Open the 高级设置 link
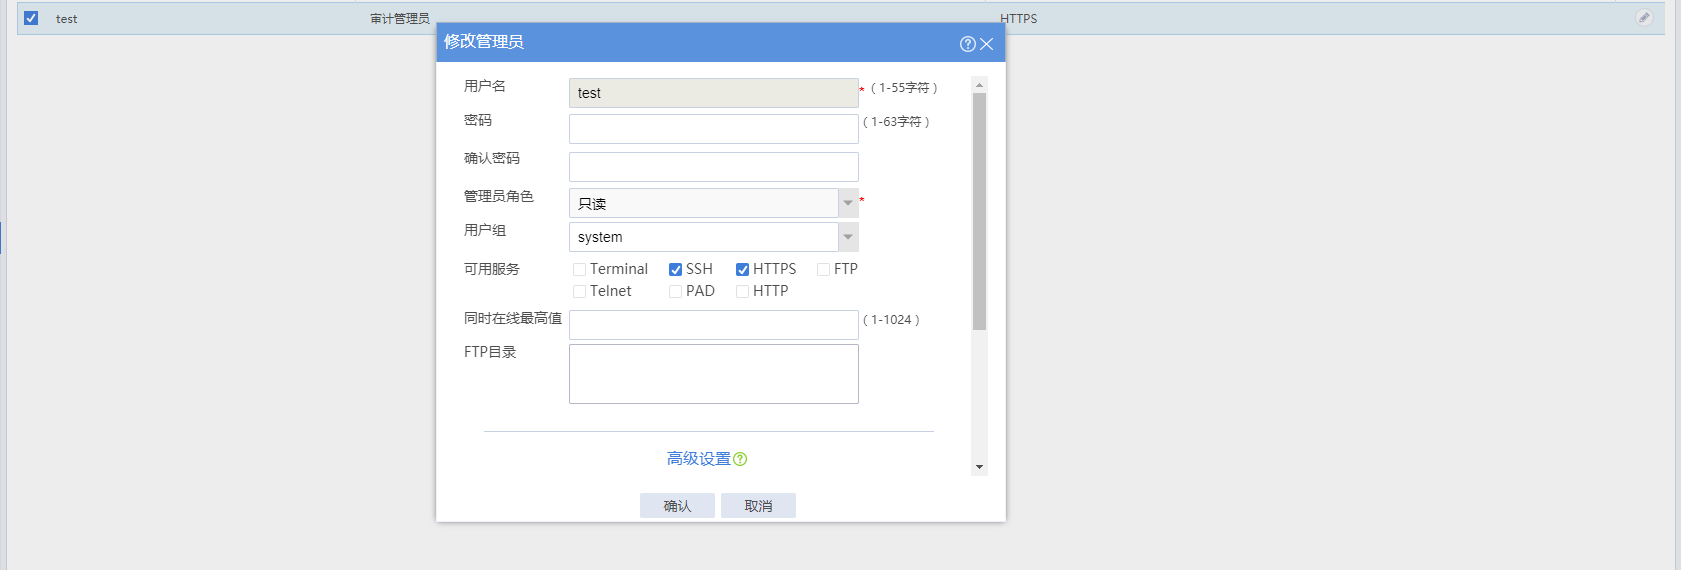Screen dimensions: 1681x570 click(x=699, y=459)
